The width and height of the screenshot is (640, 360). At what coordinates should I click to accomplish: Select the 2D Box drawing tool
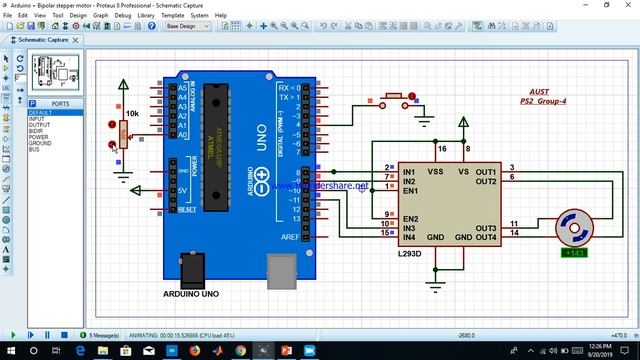[6, 210]
